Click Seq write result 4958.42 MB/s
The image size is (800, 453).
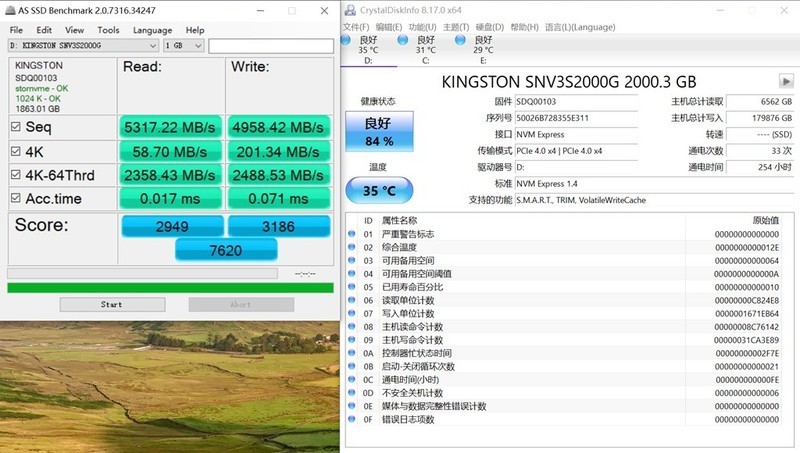pos(278,127)
